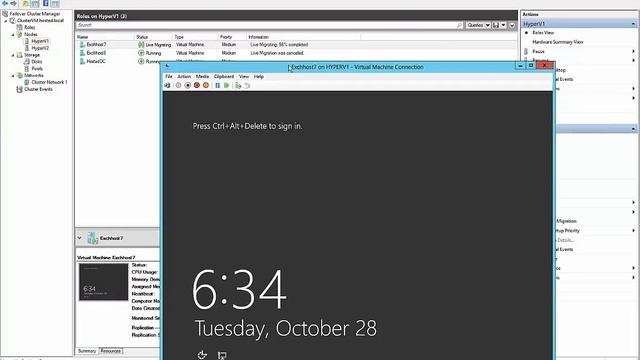640x360 pixels.
Task: Click the Running status icon for Exchhost8
Action: tap(141, 53)
